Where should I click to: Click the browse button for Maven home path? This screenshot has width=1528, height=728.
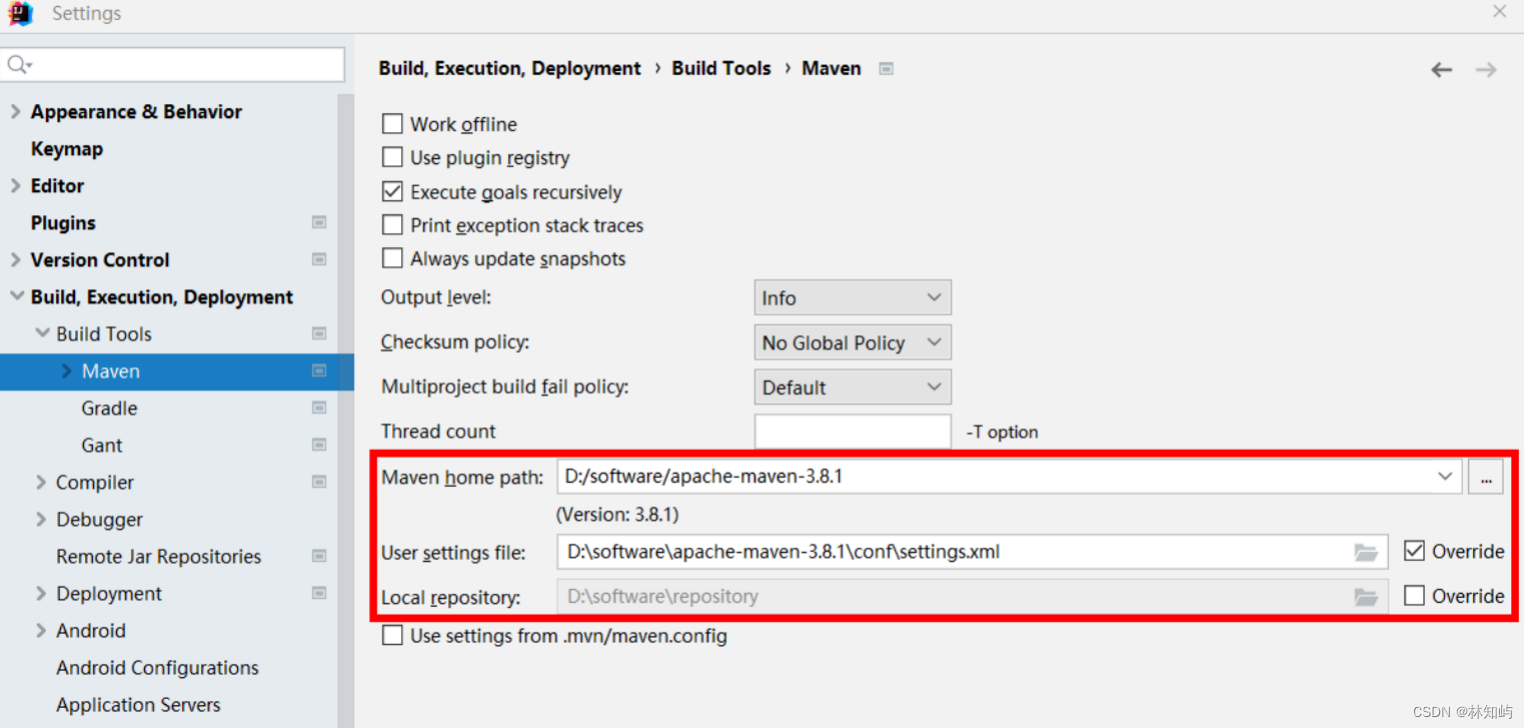pyautogui.click(x=1485, y=477)
